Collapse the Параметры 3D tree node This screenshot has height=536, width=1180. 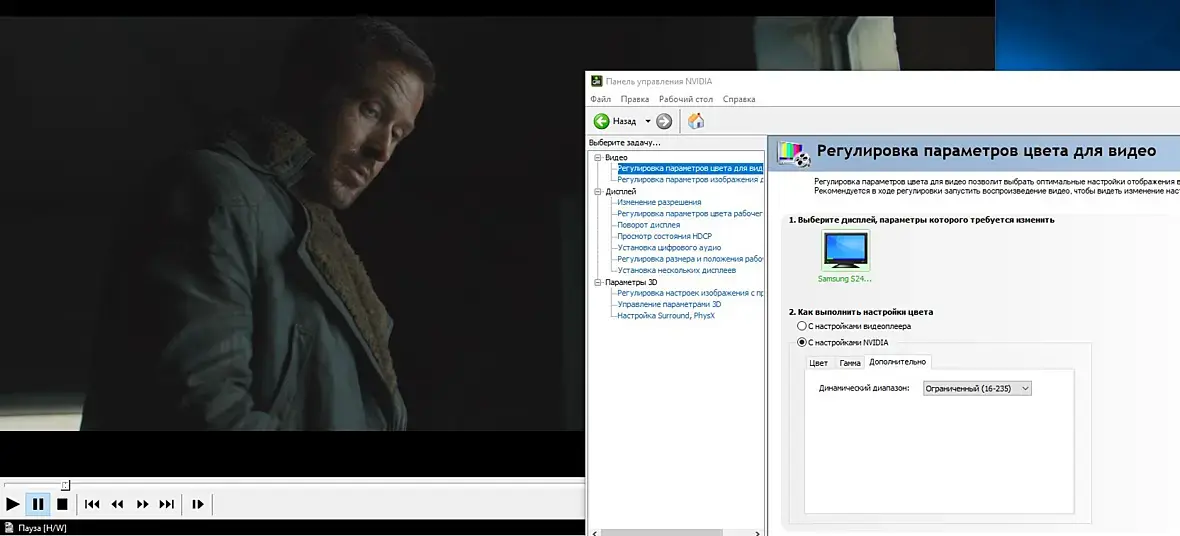pos(598,282)
